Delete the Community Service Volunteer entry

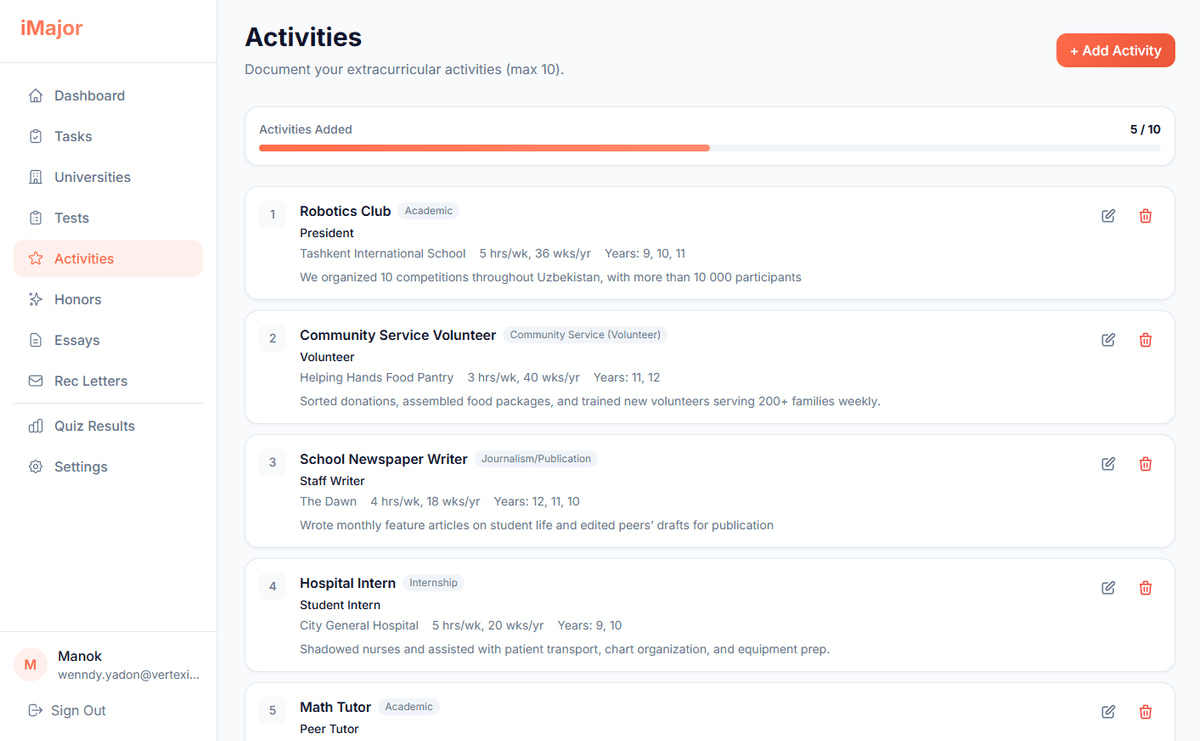coord(1145,339)
